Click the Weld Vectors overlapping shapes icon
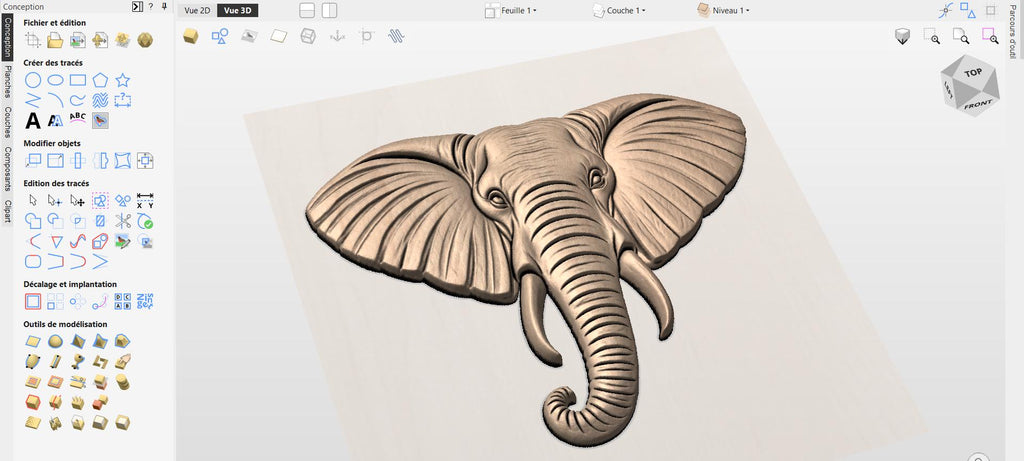This screenshot has width=1024, height=461. (x=33, y=221)
